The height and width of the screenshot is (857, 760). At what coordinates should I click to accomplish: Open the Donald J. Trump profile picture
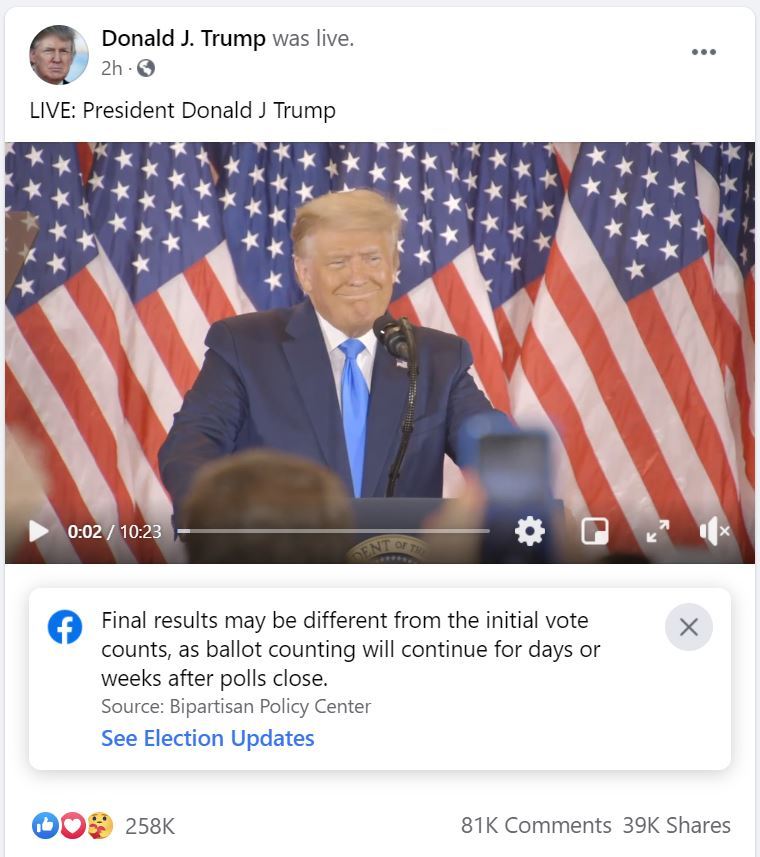point(58,54)
